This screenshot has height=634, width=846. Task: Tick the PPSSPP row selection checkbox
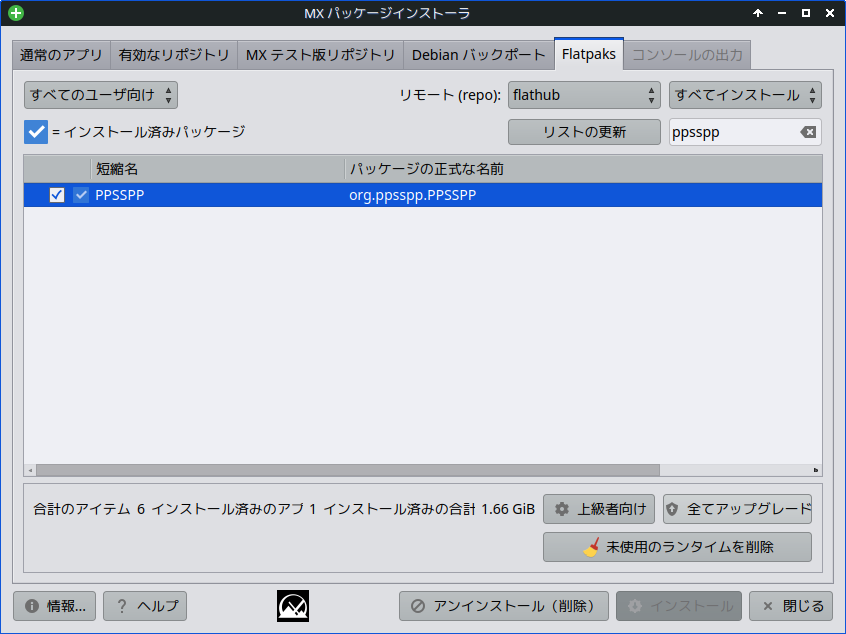click(x=57, y=195)
